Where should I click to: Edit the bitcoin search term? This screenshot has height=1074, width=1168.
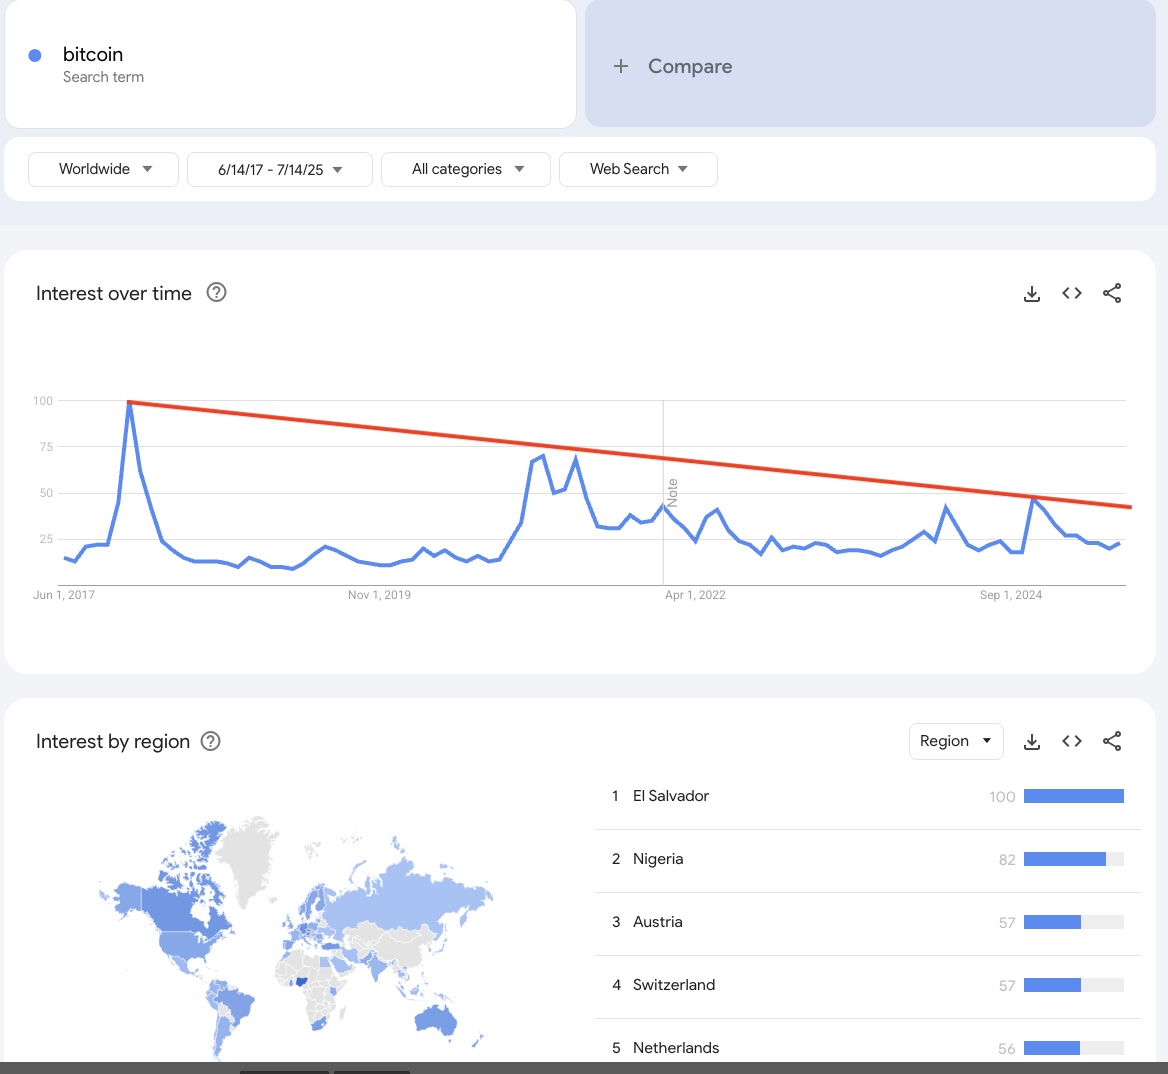coord(93,54)
